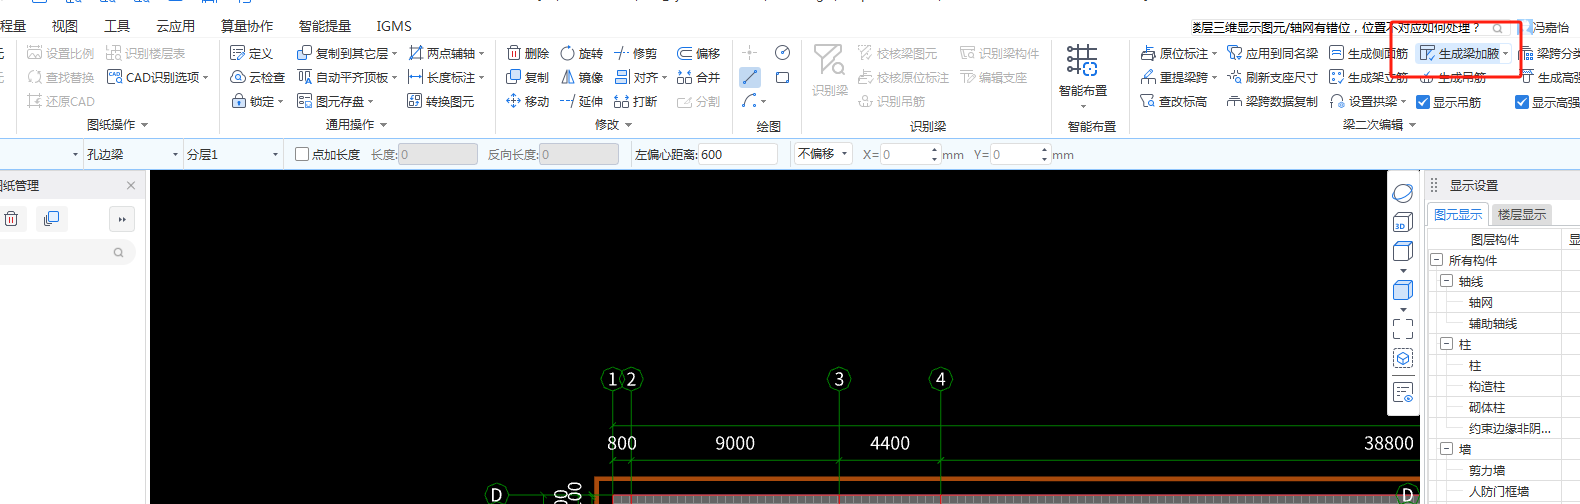Select the 打断 (Break) tool
The height and width of the screenshot is (504, 1580).
635,101
